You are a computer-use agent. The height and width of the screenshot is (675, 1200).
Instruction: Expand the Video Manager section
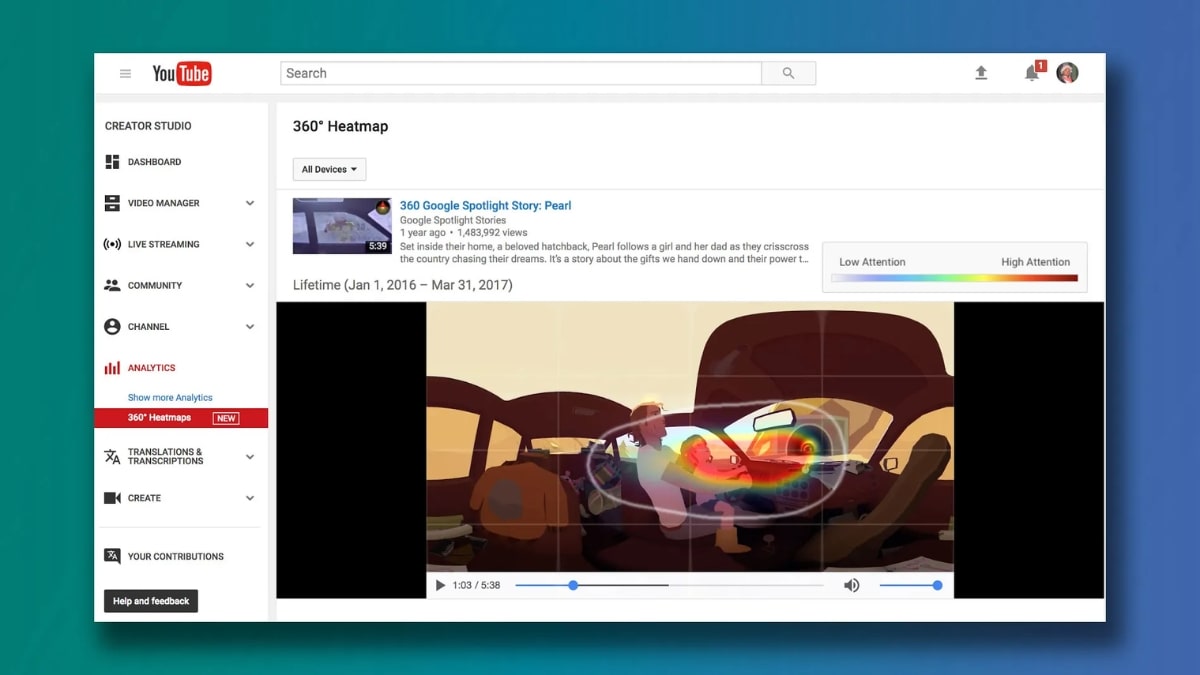pyautogui.click(x=249, y=203)
